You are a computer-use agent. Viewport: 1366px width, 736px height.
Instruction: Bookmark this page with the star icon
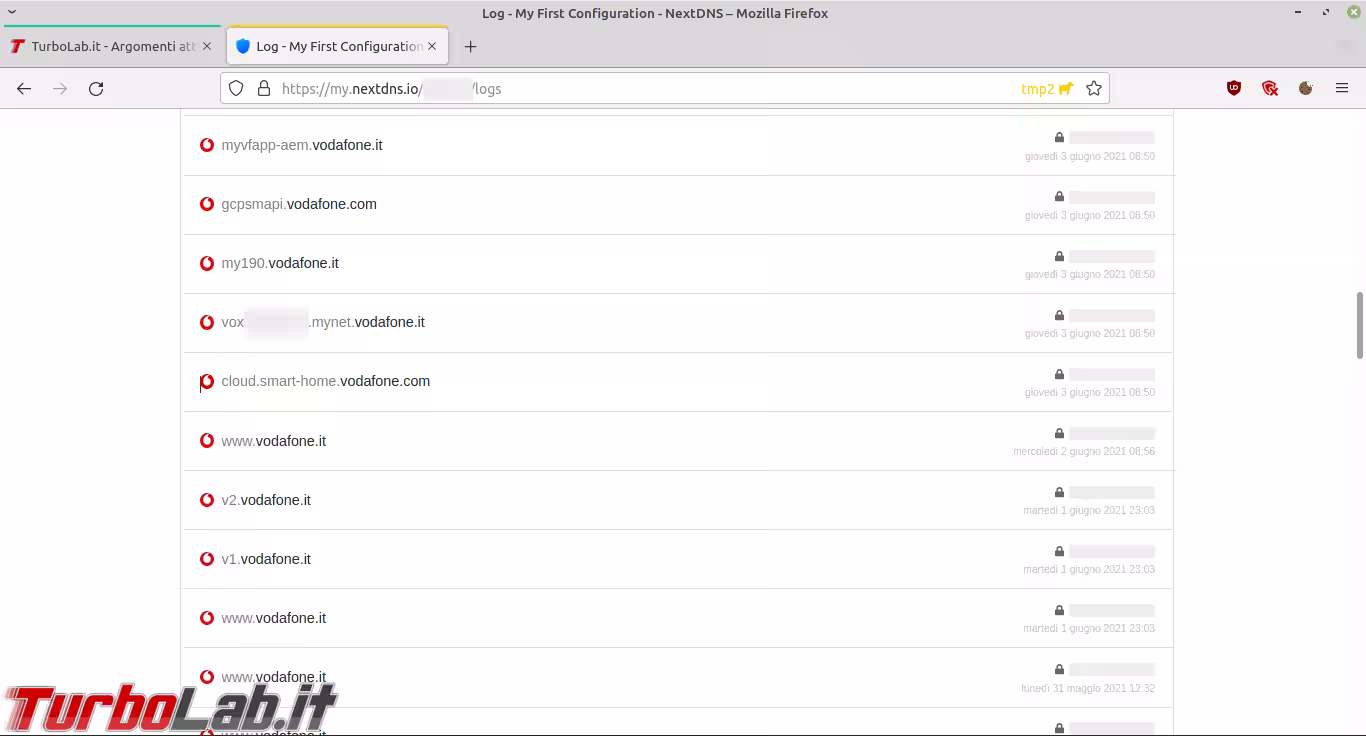click(1094, 88)
